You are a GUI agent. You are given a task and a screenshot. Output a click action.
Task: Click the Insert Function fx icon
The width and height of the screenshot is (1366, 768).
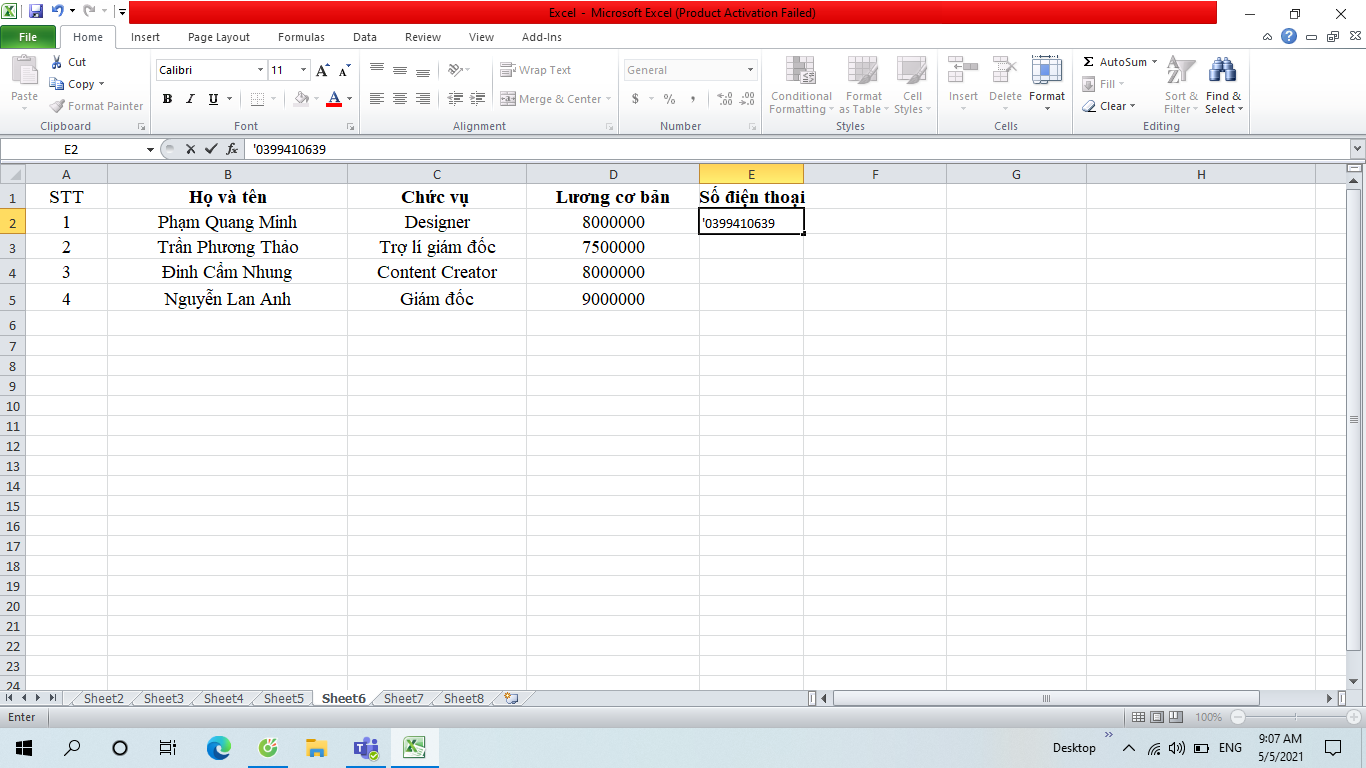pos(232,149)
